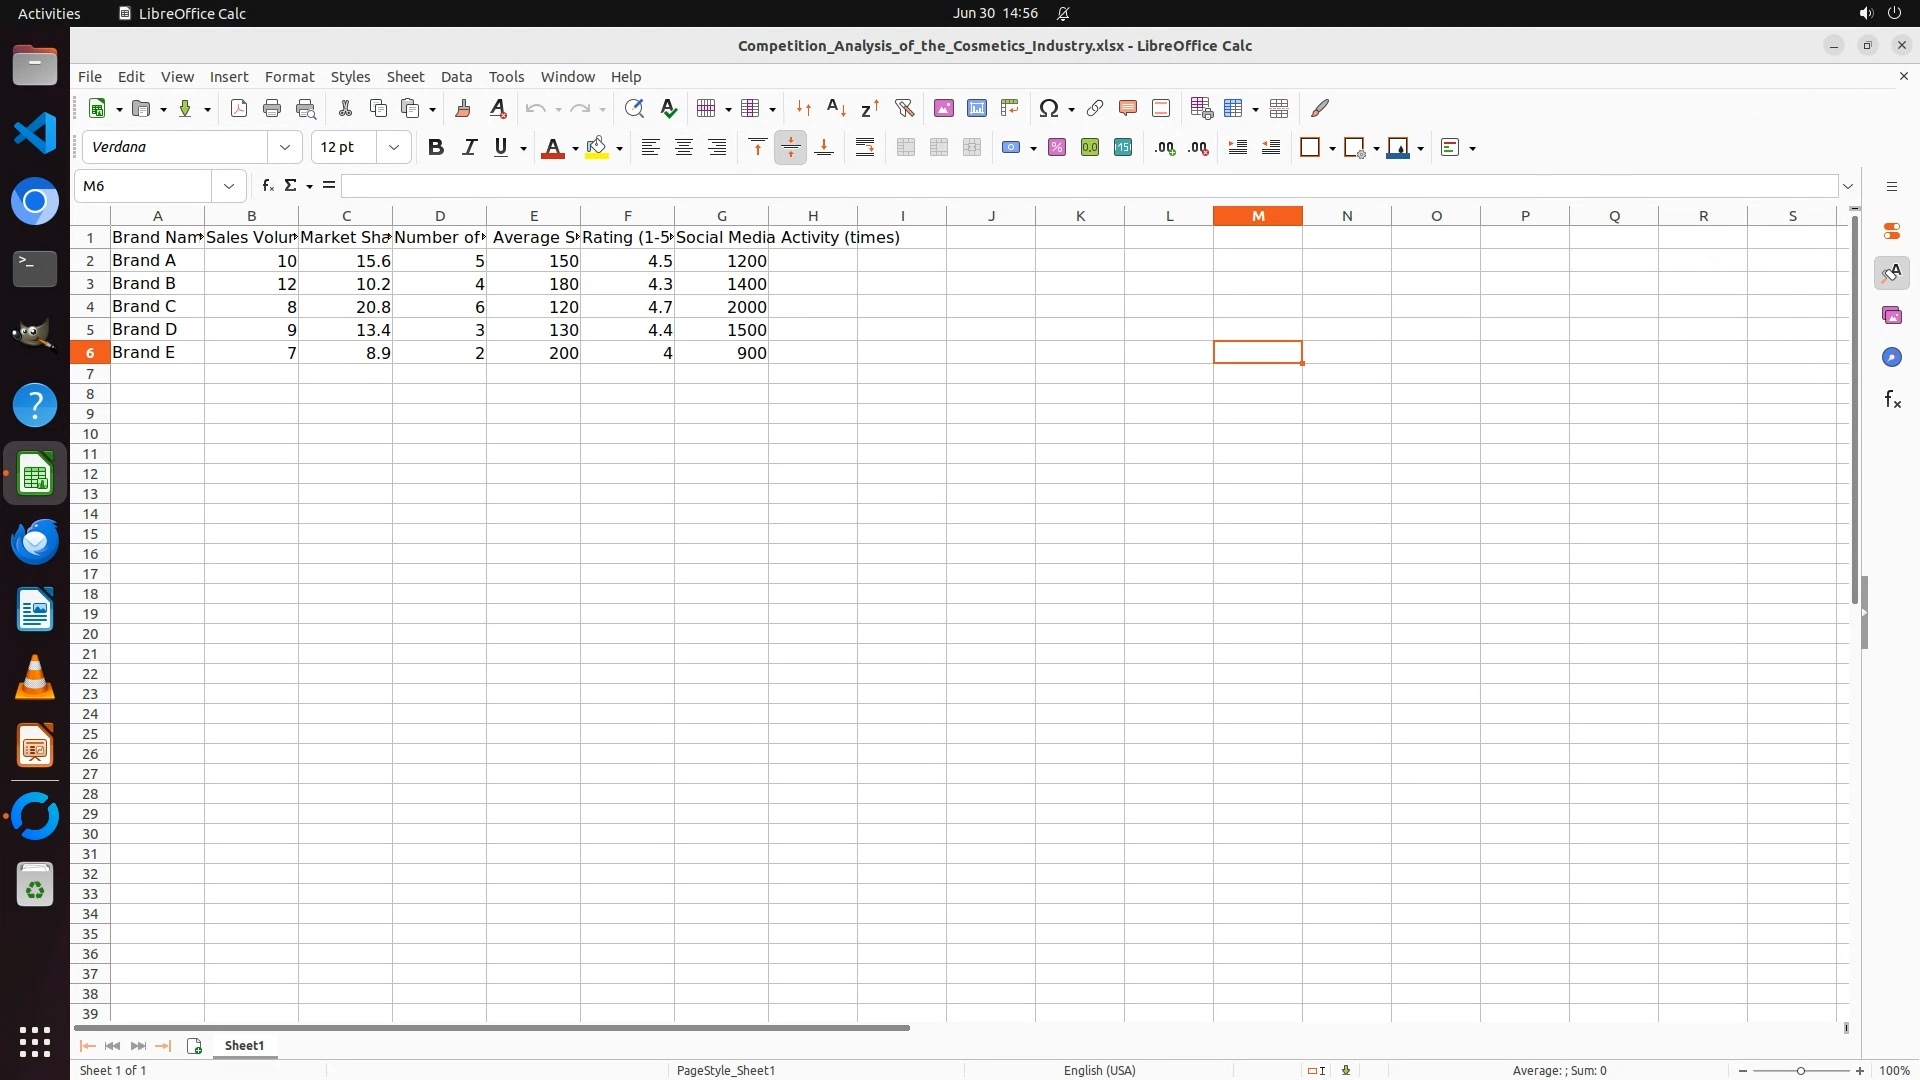The height and width of the screenshot is (1080, 1920).
Task: Click the Format as Percent icon
Action: pyautogui.click(x=1056, y=148)
